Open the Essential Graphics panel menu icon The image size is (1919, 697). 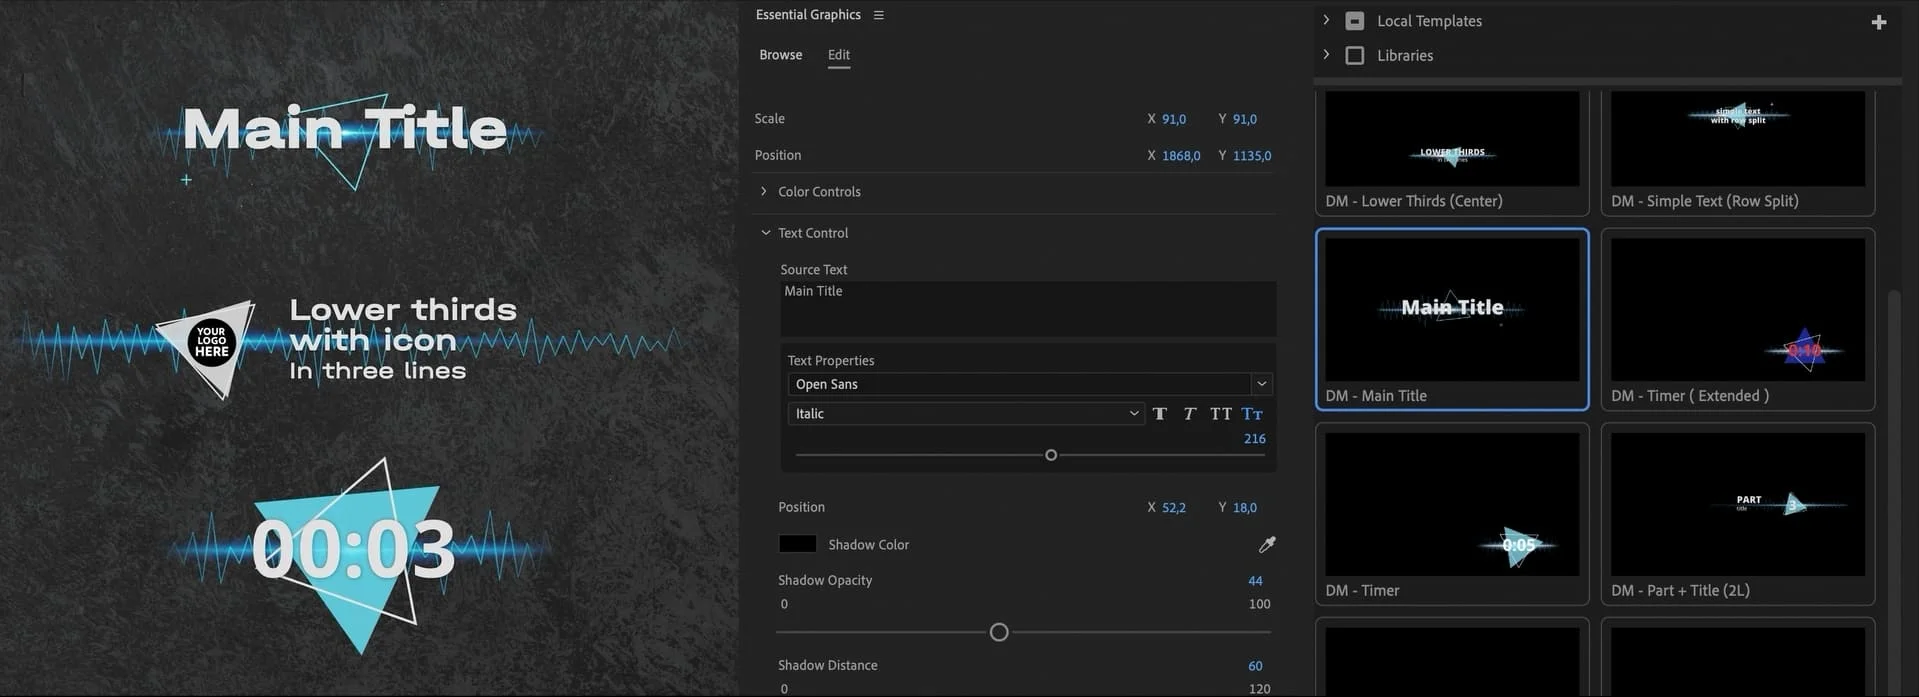click(x=878, y=15)
